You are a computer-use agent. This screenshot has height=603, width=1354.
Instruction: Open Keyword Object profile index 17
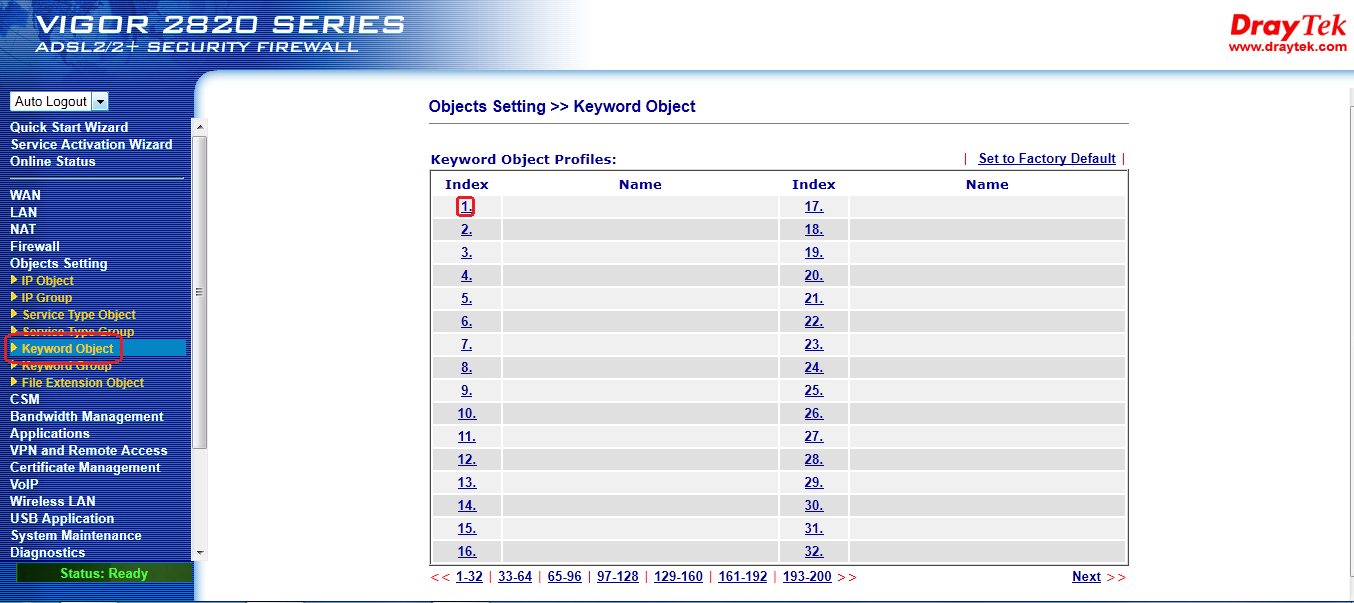pyautogui.click(x=813, y=207)
